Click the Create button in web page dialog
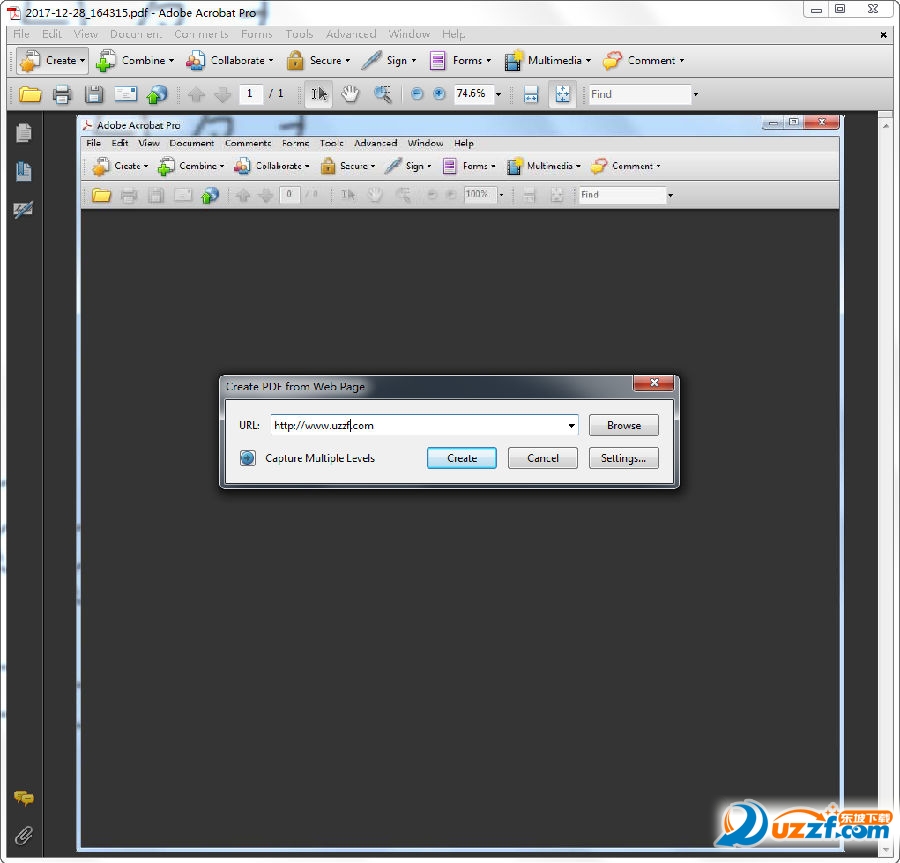 point(461,458)
